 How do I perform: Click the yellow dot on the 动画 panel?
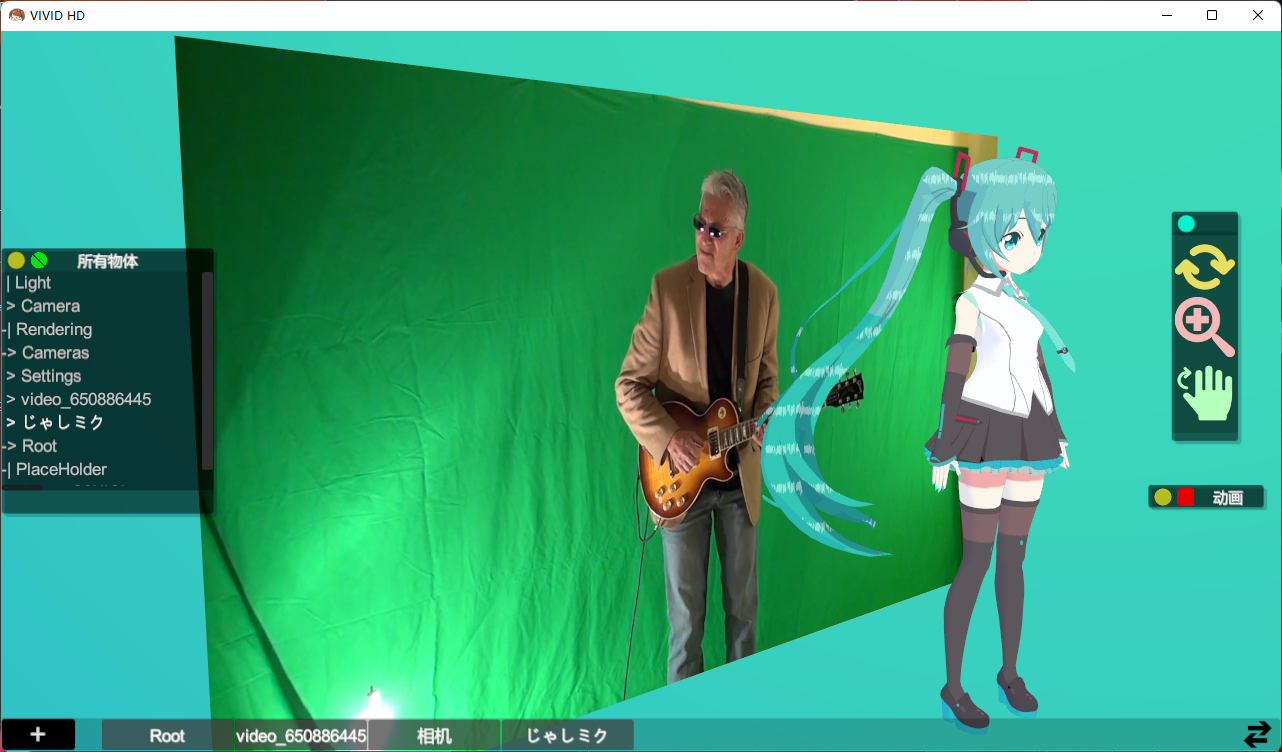pyautogui.click(x=1163, y=497)
